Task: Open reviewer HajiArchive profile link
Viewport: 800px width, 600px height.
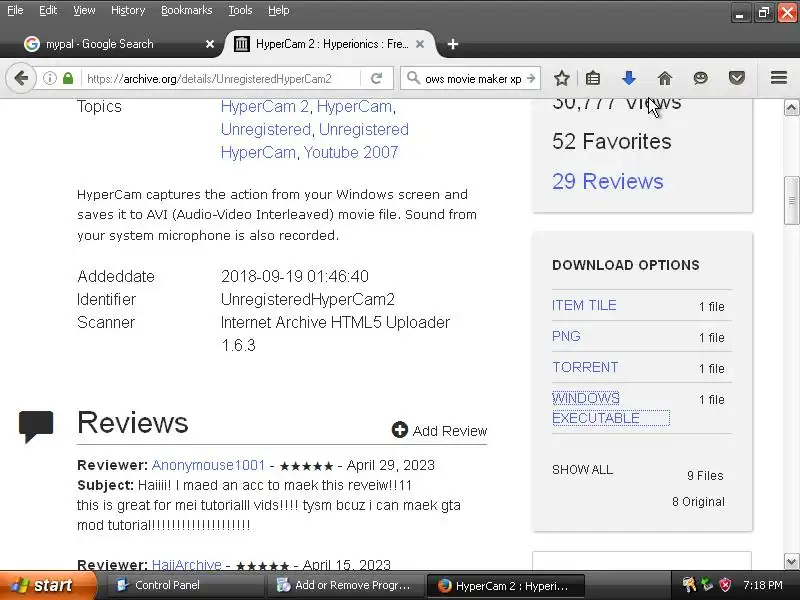Action: point(187,565)
